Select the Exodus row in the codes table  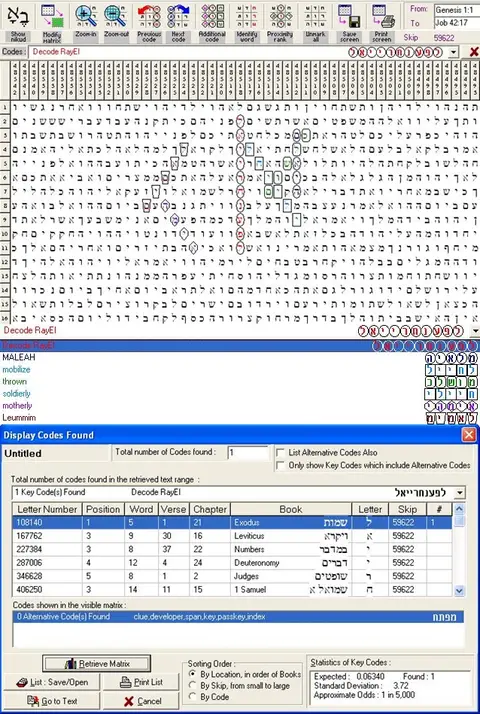pos(232,522)
